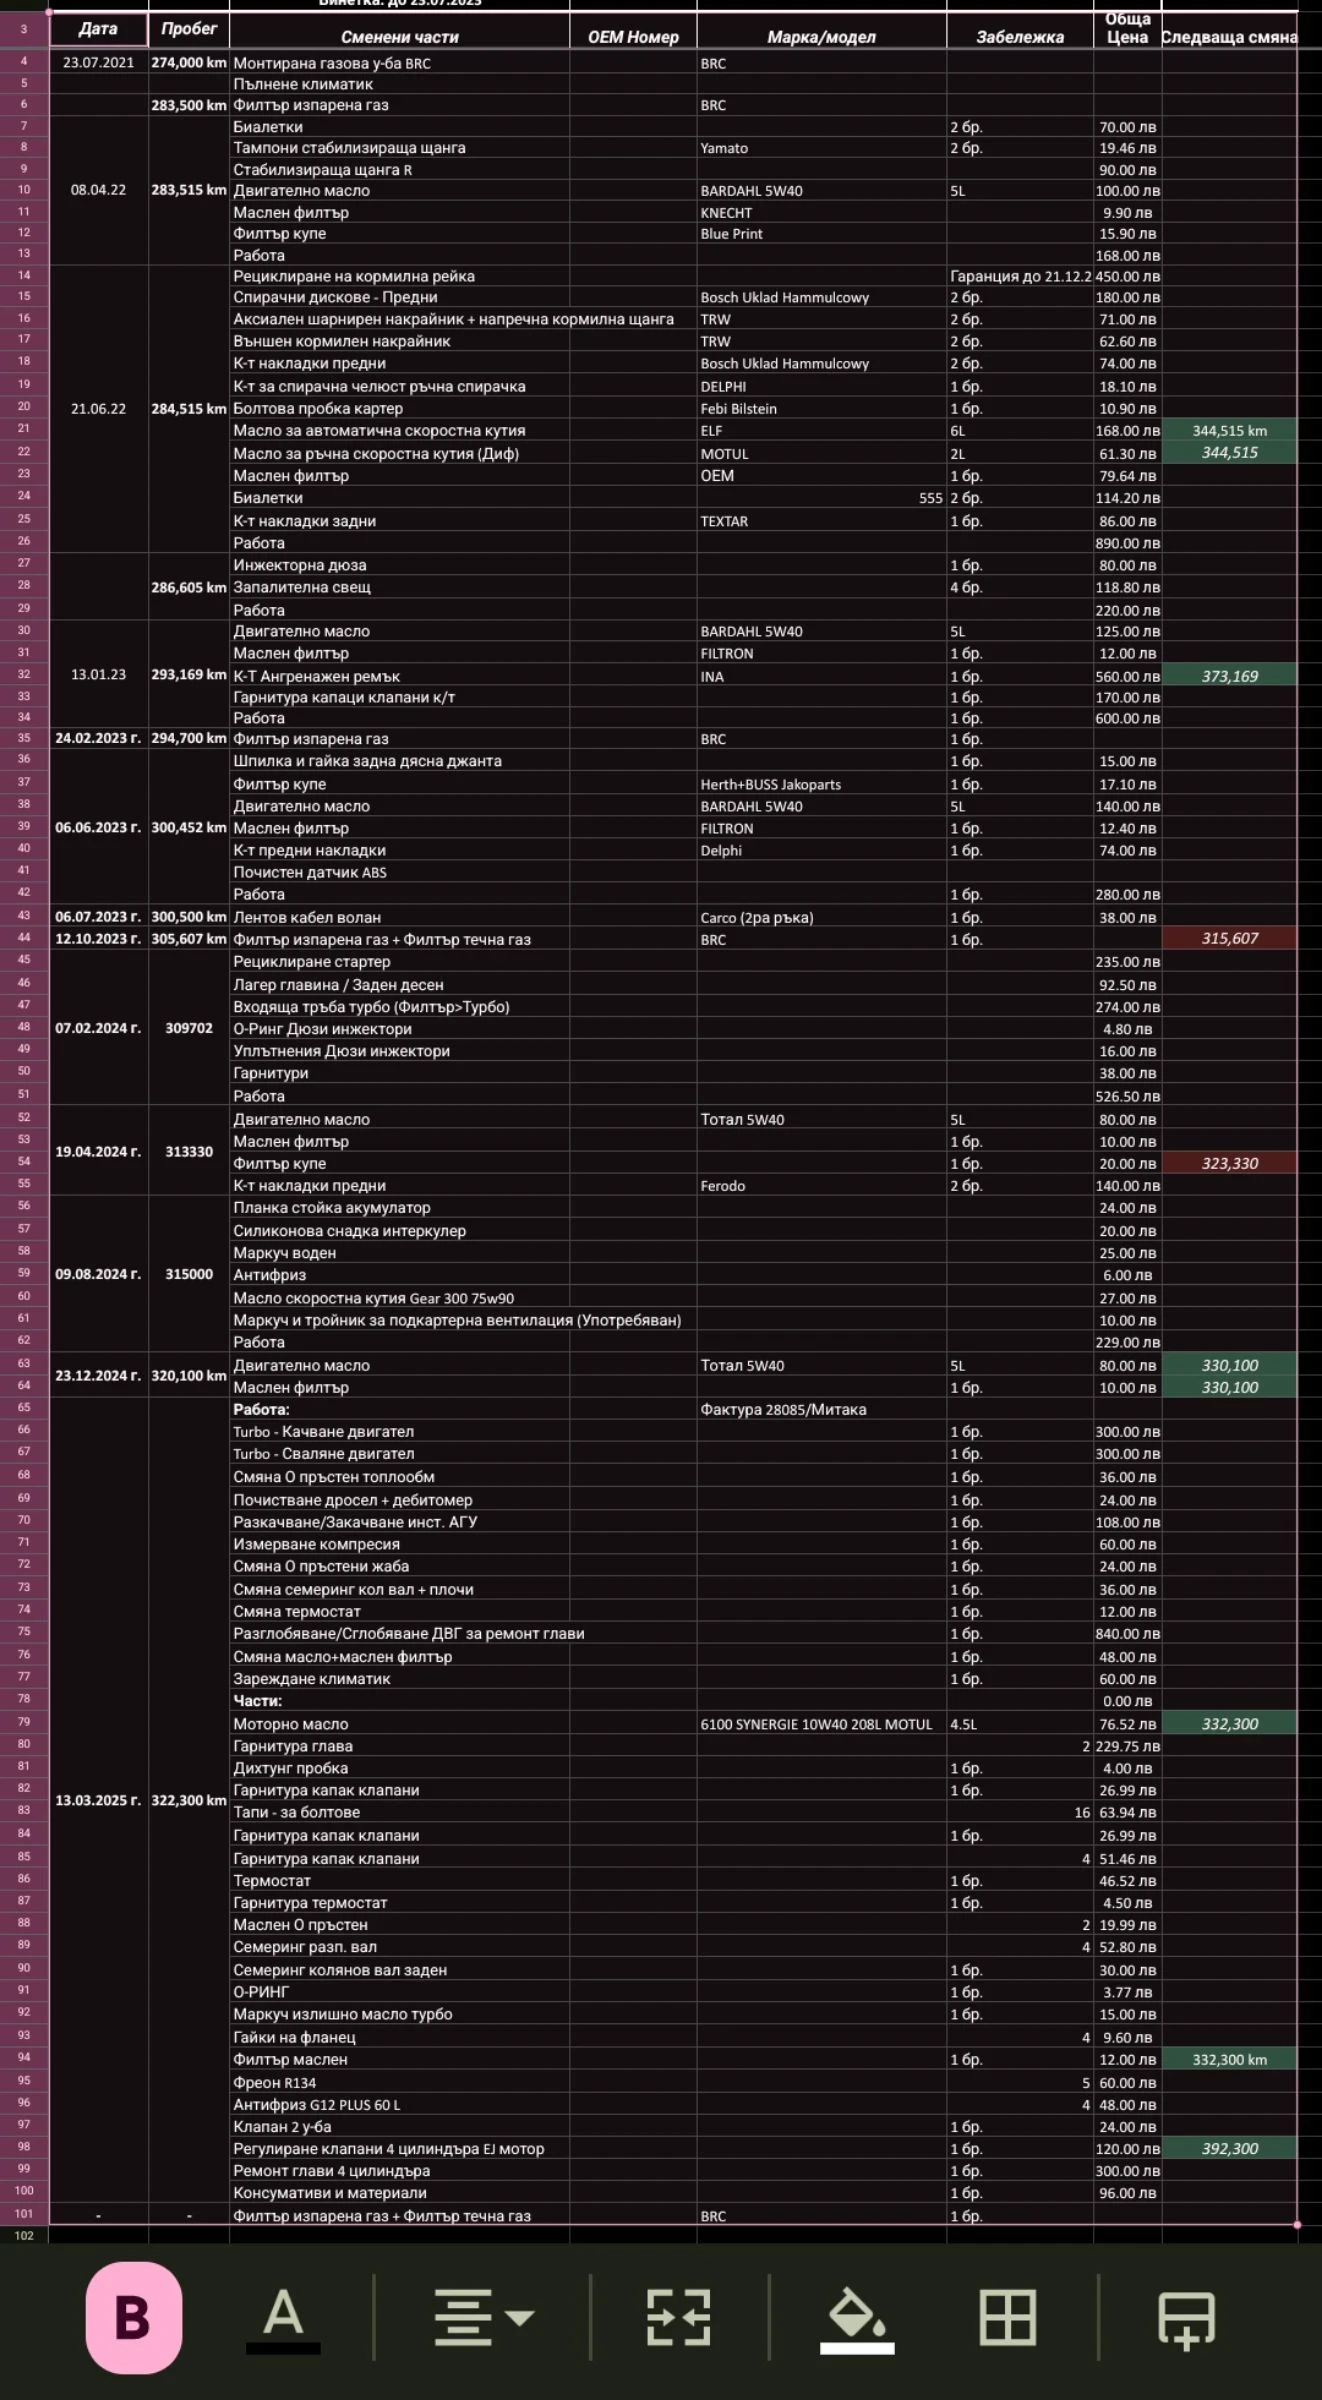Image resolution: width=1322 pixels, height=2400 pixels.
Task: Tap the merge cells icon
Action: pos(679,2317)
